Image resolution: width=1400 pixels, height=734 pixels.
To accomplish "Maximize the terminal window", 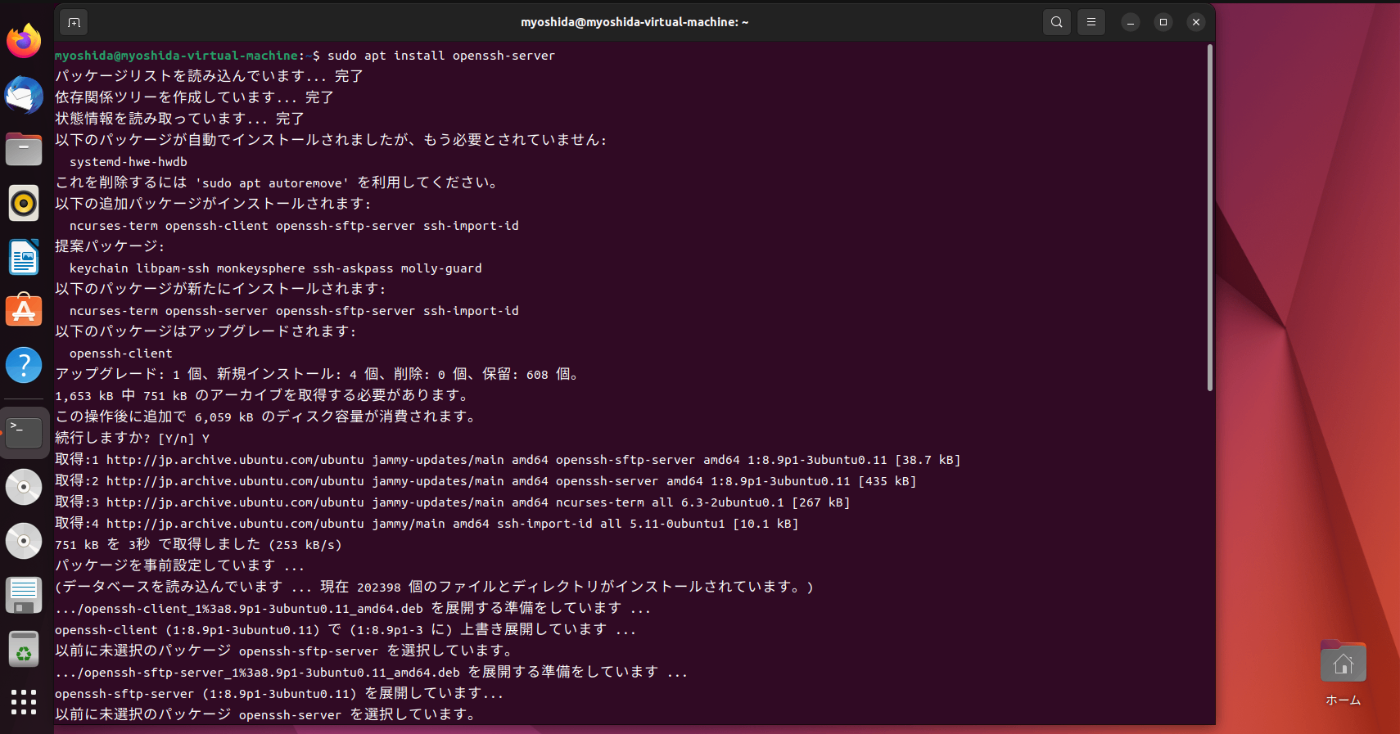I will (x=1163, y=21).
